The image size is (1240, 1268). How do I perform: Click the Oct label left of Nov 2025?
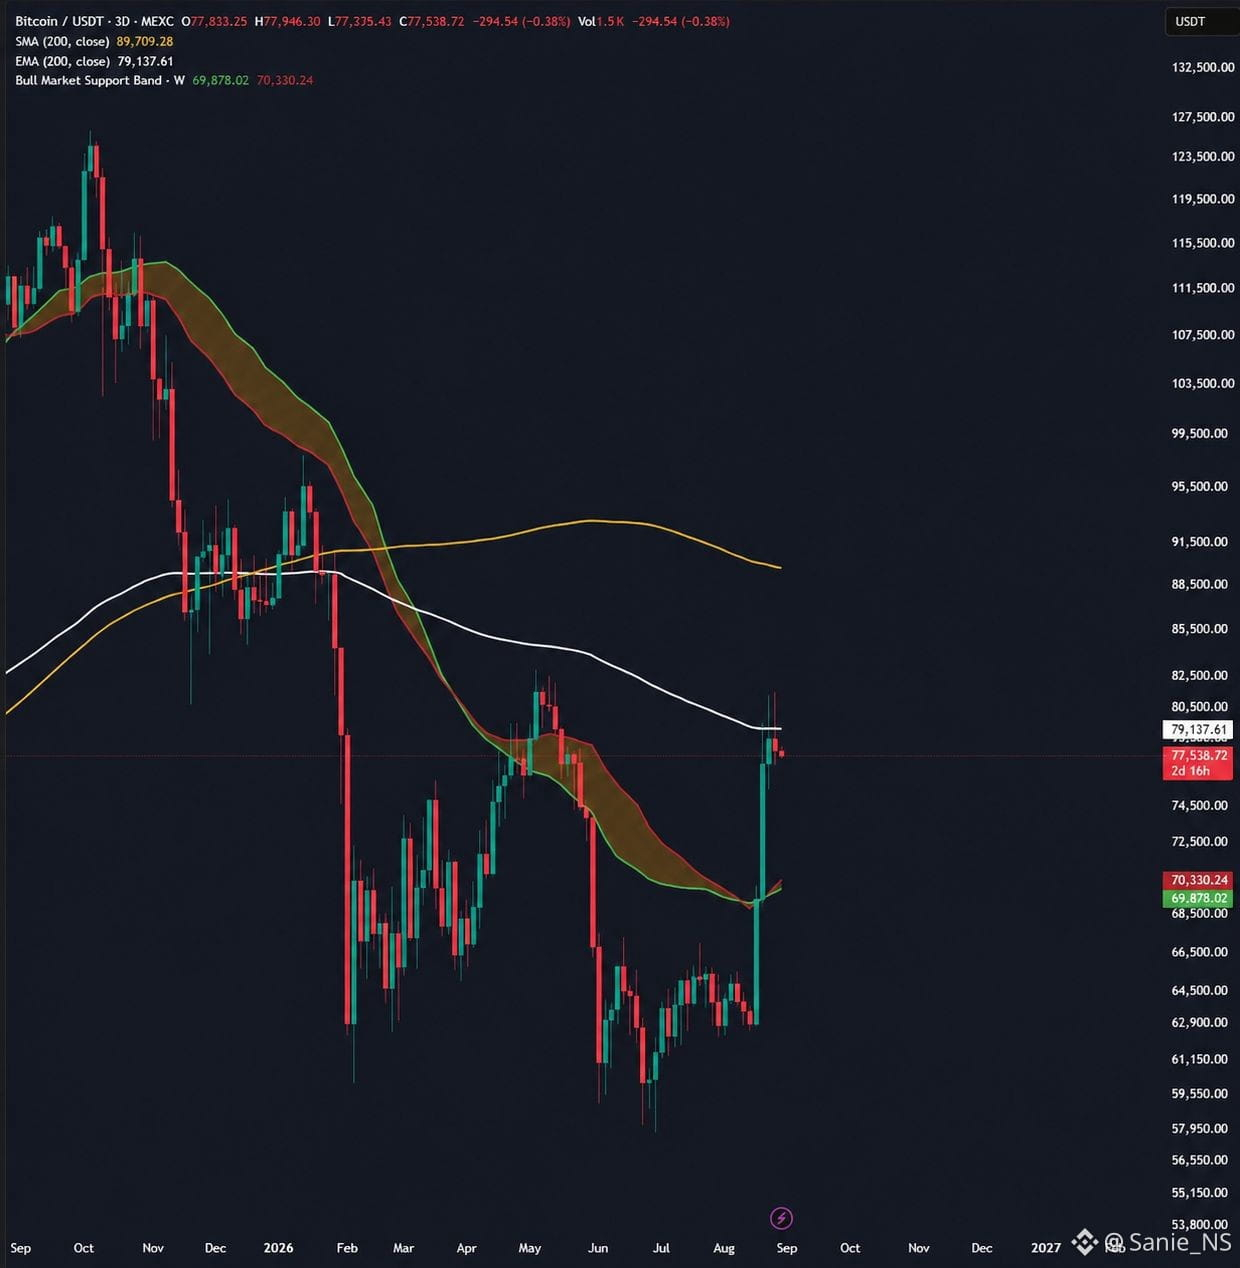coord(84,1247)
